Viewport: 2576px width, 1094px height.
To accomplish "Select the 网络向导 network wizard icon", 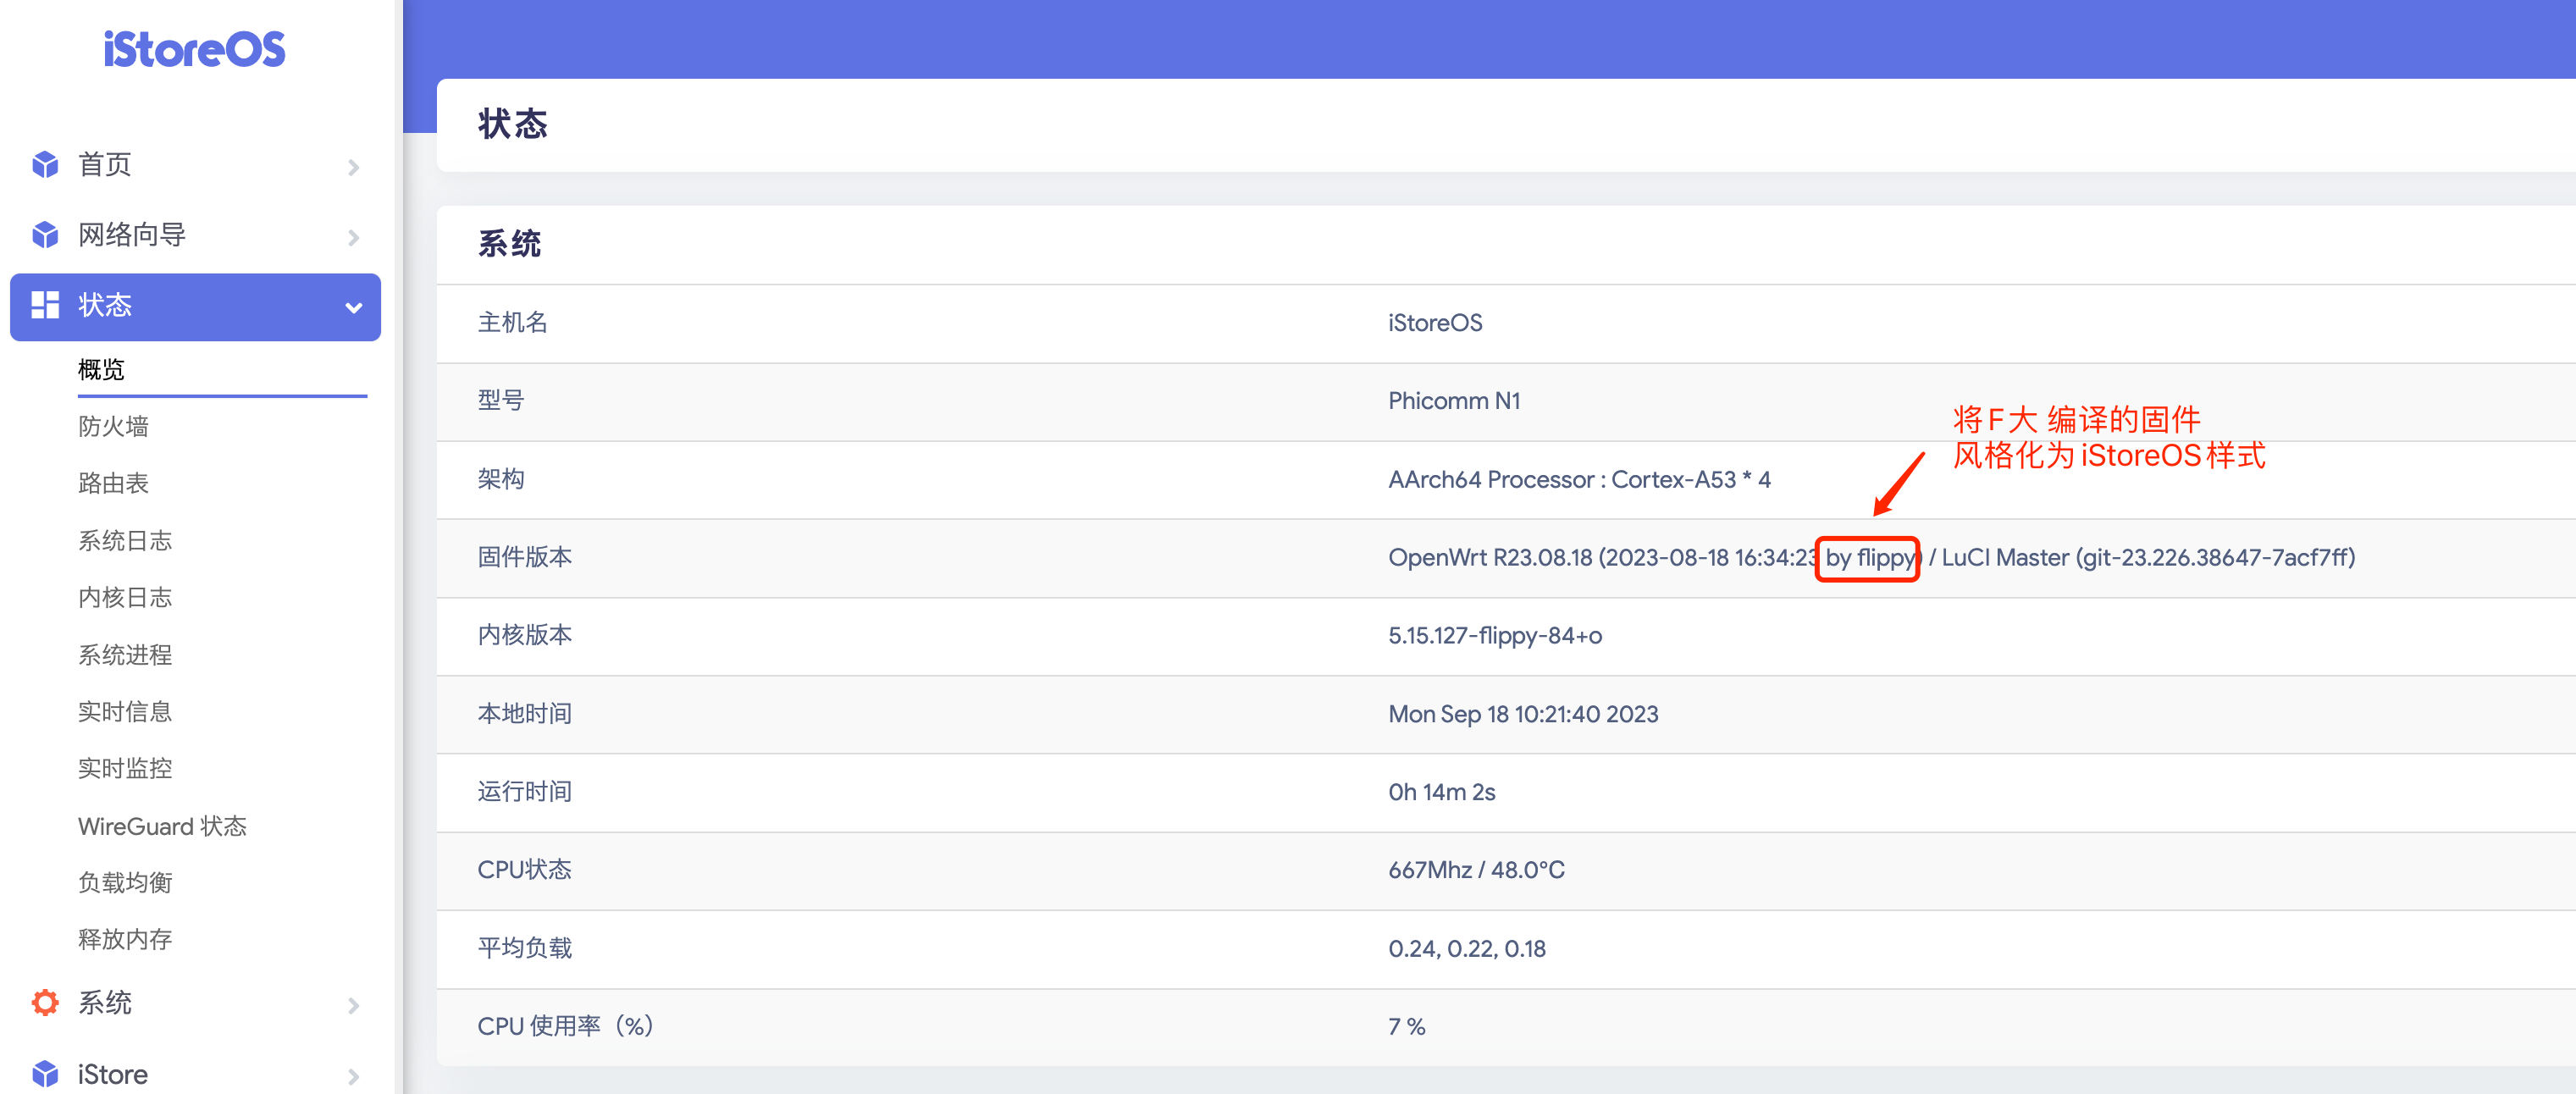I will (46, 235).
